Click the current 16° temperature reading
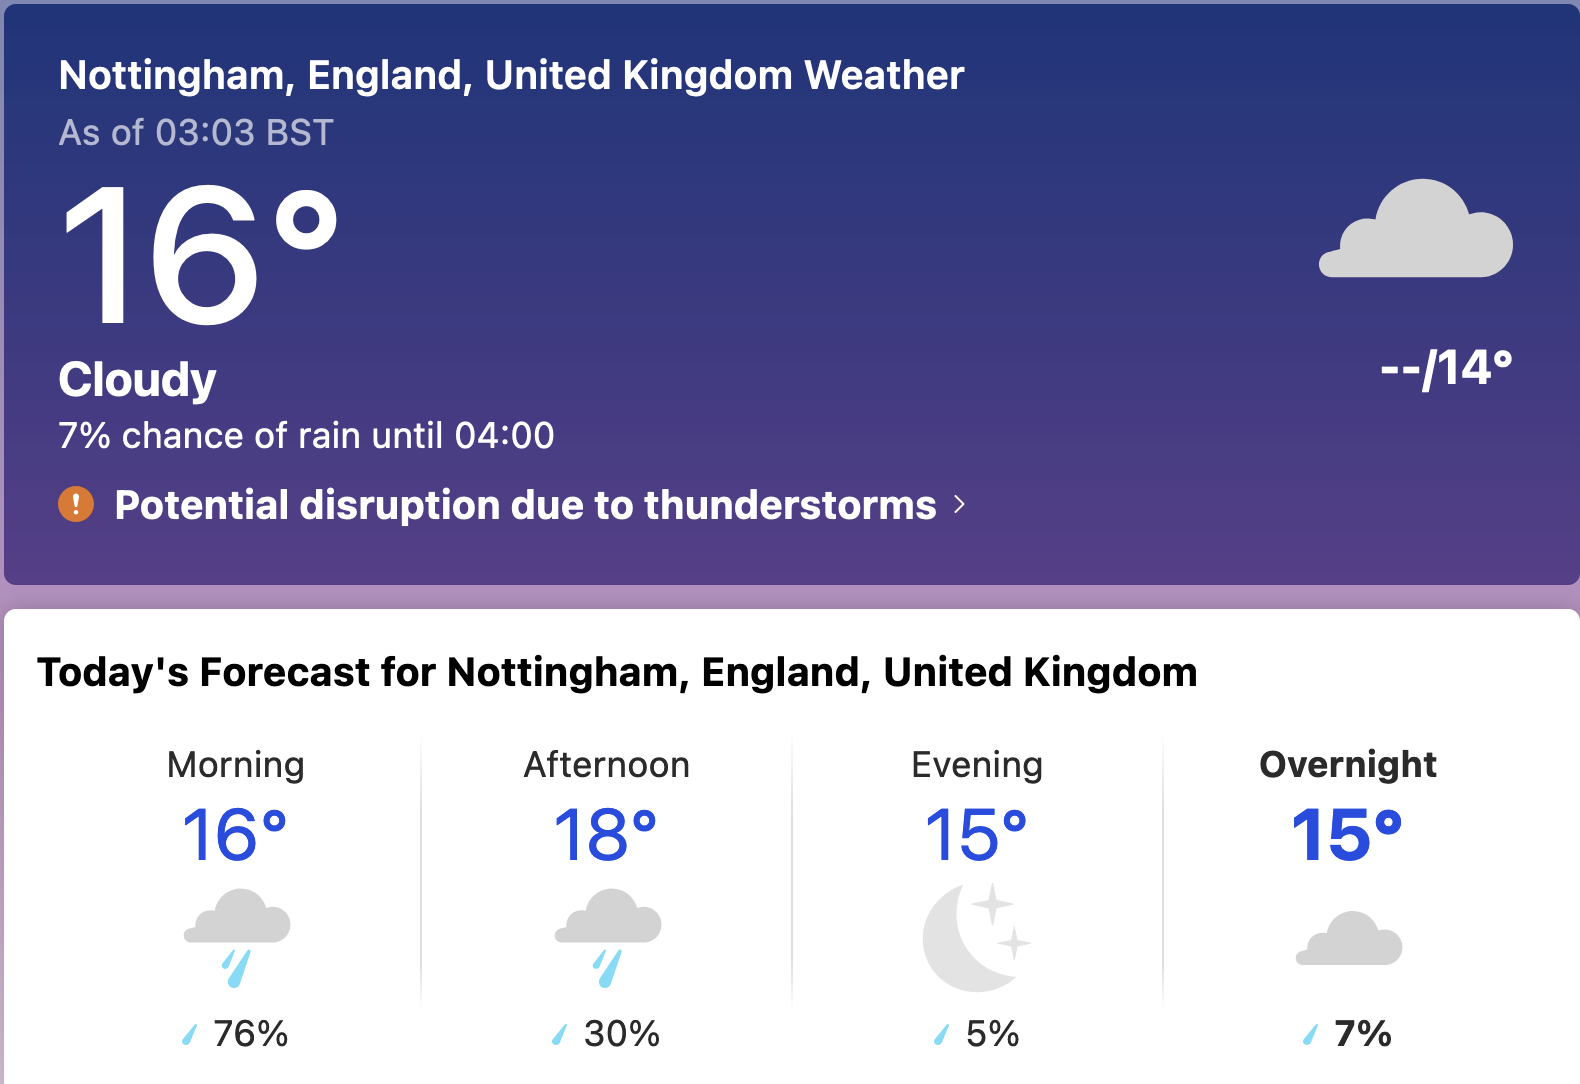Screen dimensions: 1580x1084 pyautogui.click(x=198, y=255)
